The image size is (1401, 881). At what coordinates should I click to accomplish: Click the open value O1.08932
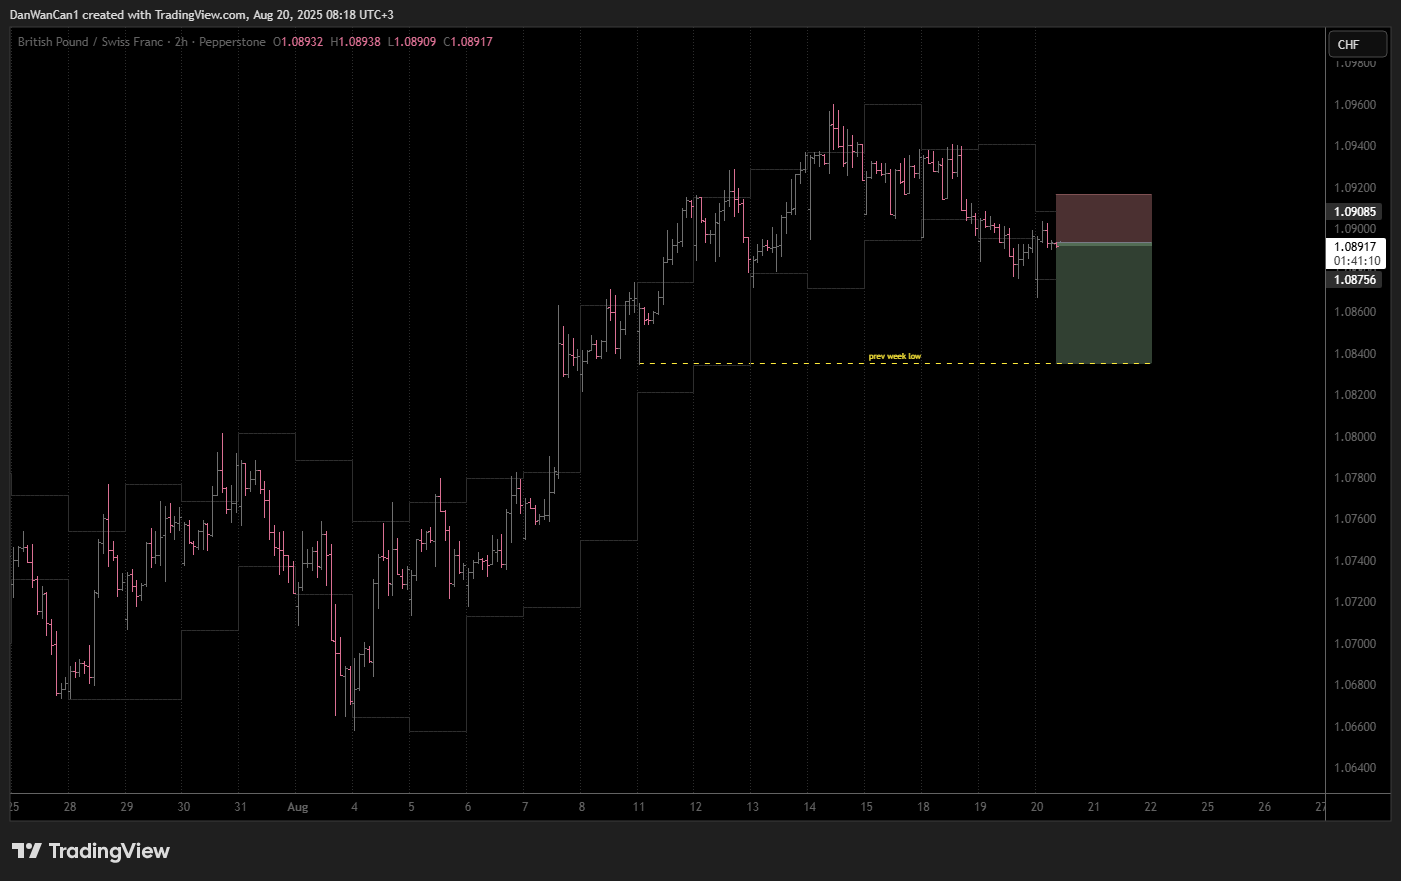(x=298, y=42)
